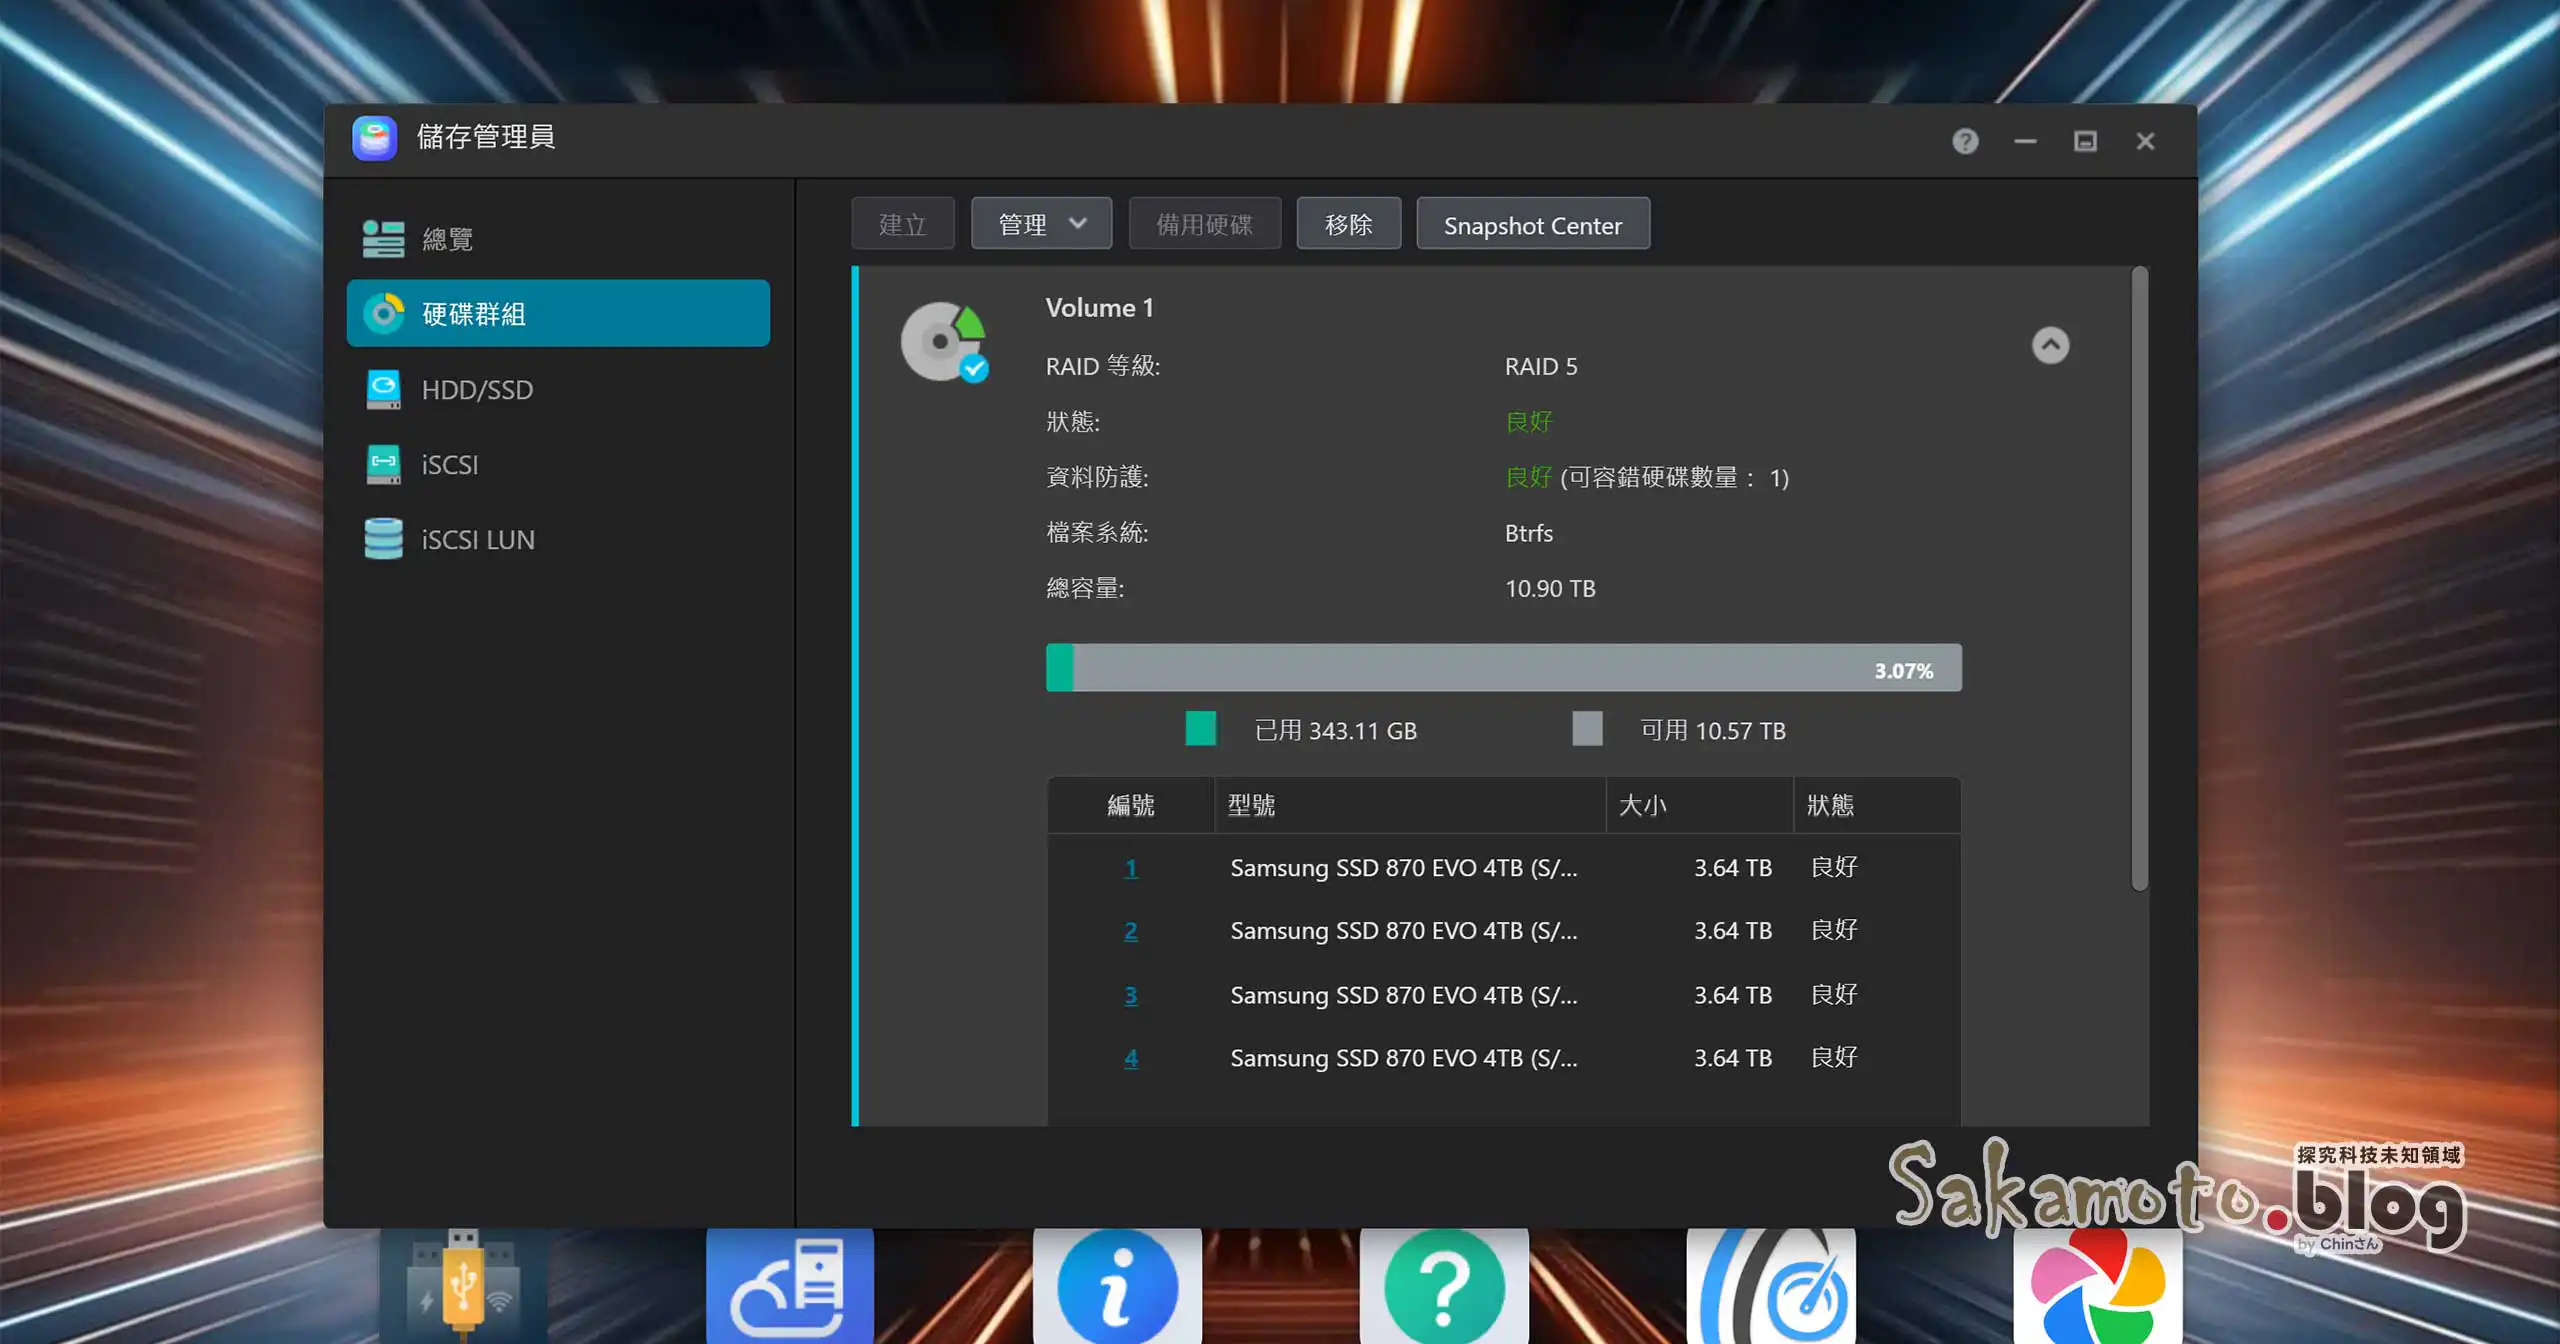Click the Storage Manager app icon in title bar
Viewport: 2560px width, 1344px height.
tap(375, 137)
